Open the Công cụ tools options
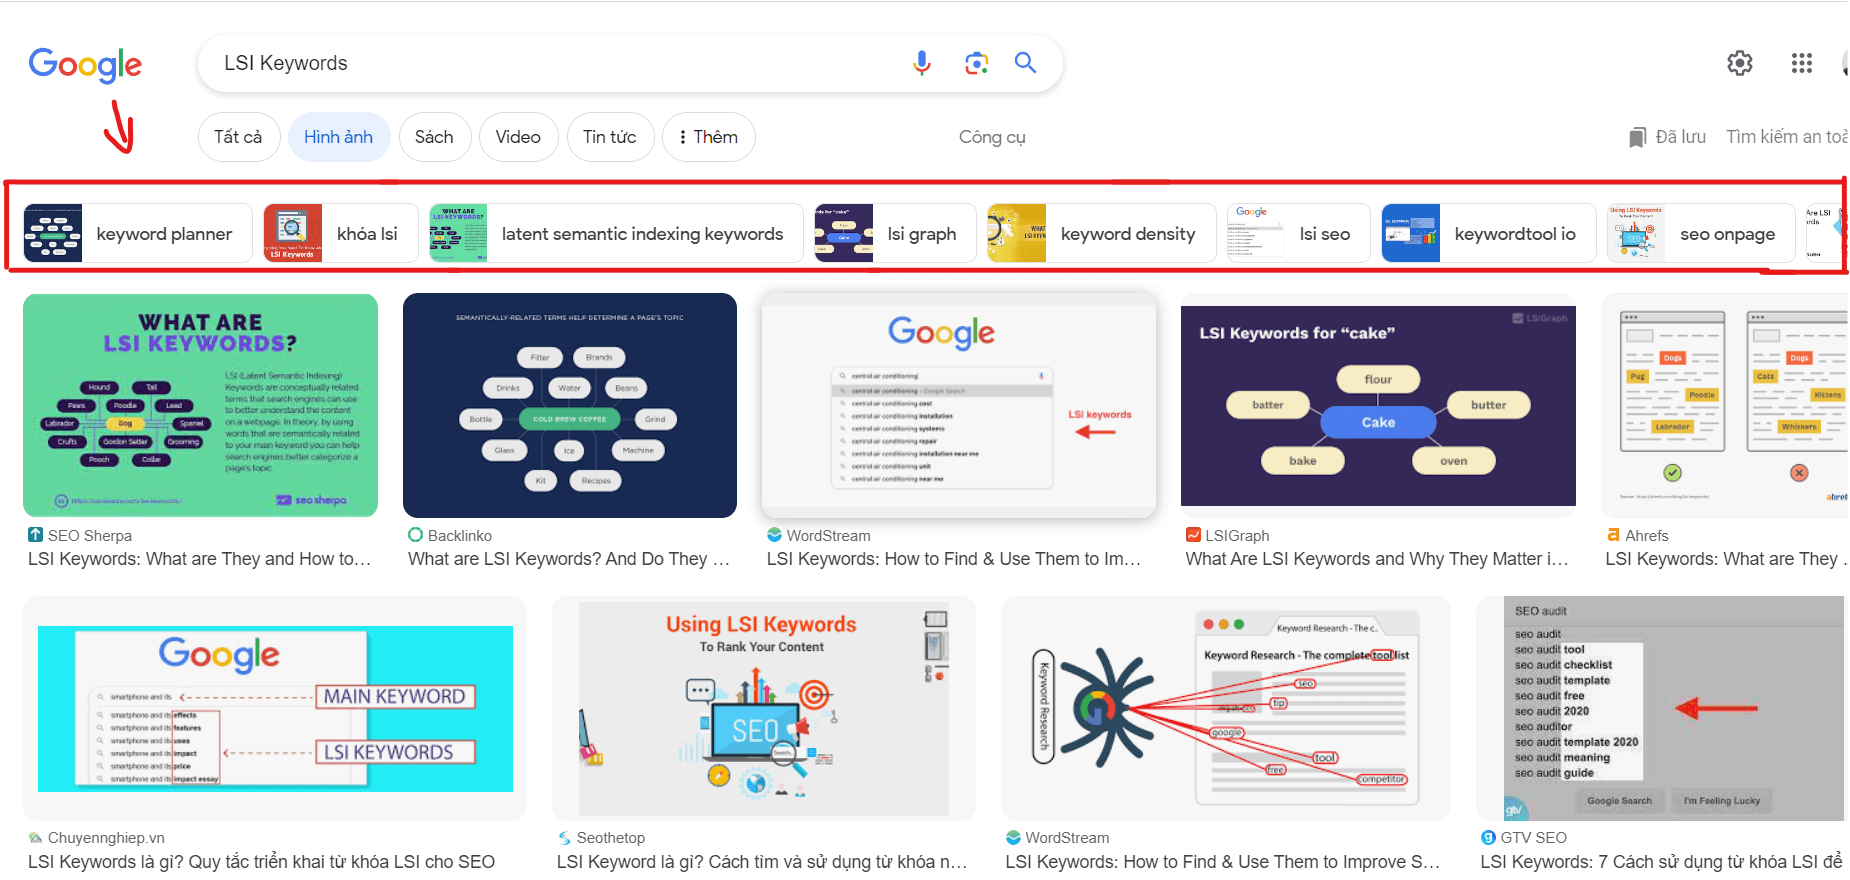 991,137
